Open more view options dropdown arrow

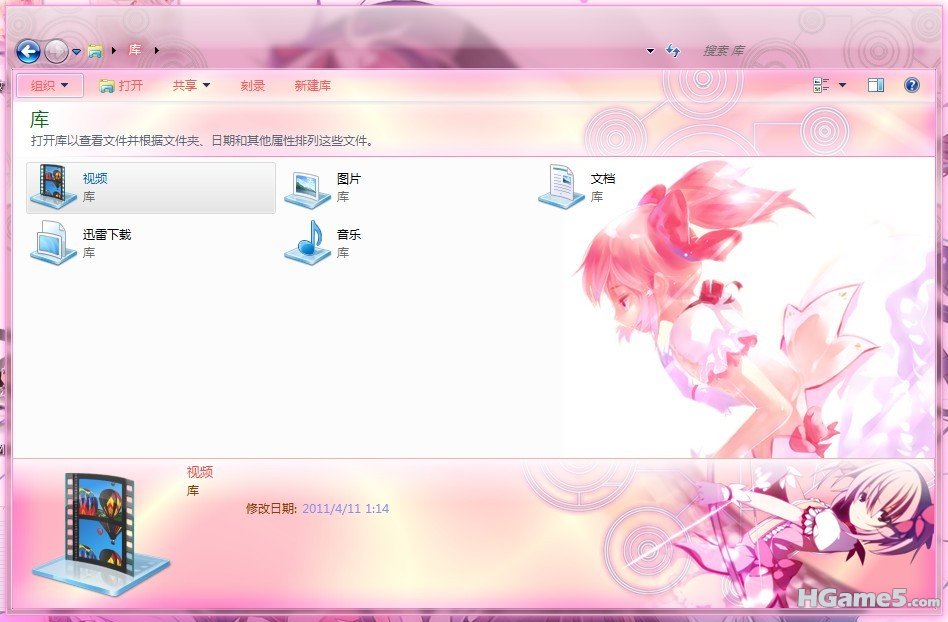click(842, 85)
